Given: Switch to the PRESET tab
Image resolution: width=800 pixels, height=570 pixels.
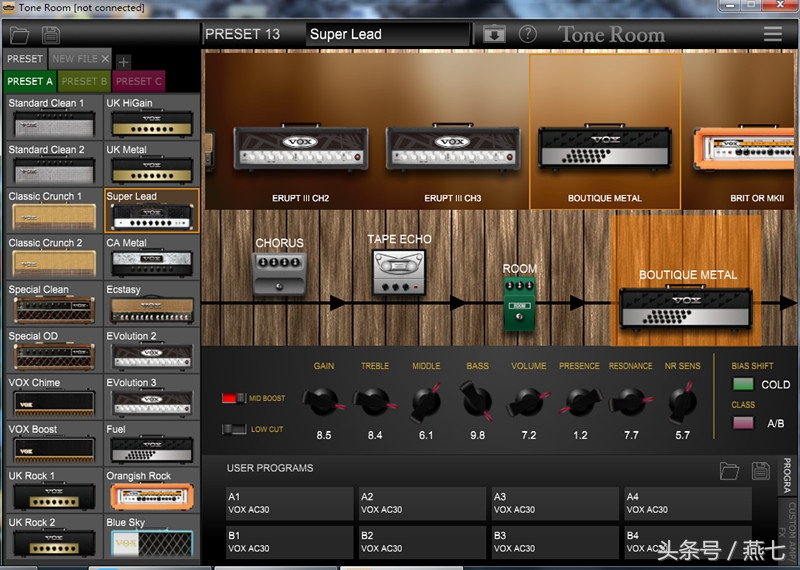Looking at the screenshot, I should click(x=24, y=59).
